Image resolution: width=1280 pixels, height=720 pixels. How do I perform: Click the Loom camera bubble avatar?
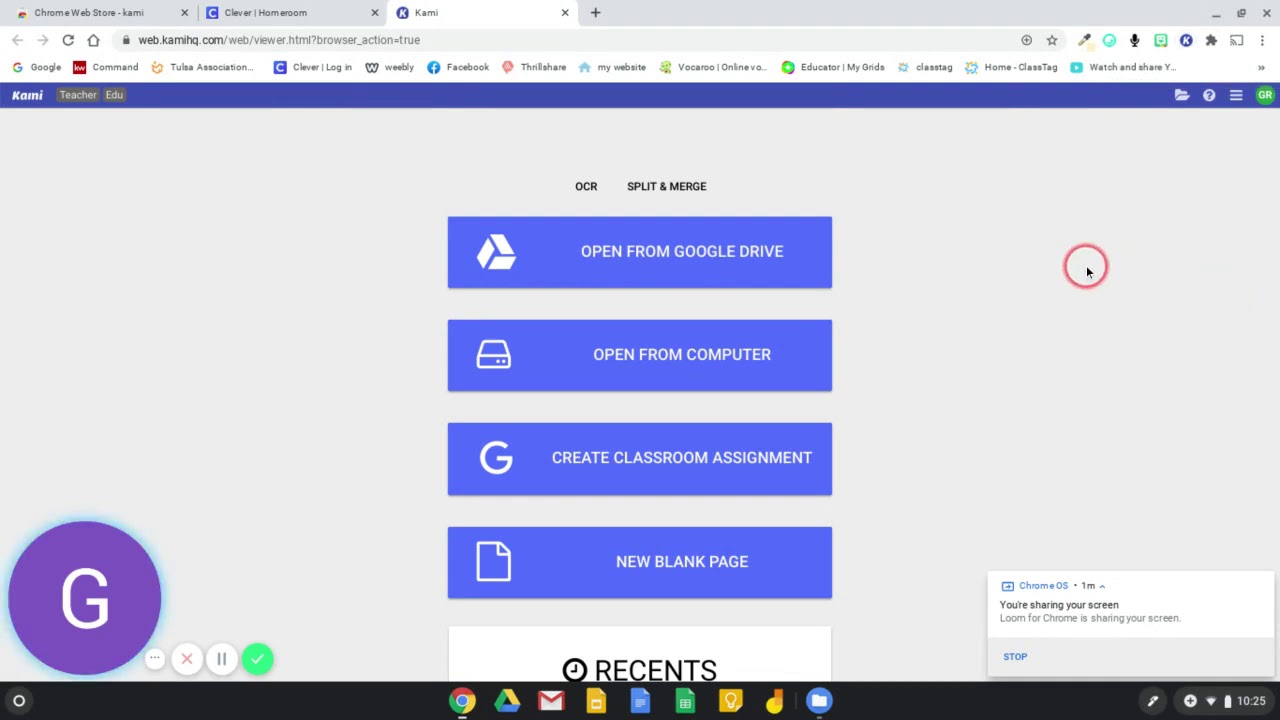(85, 598)
